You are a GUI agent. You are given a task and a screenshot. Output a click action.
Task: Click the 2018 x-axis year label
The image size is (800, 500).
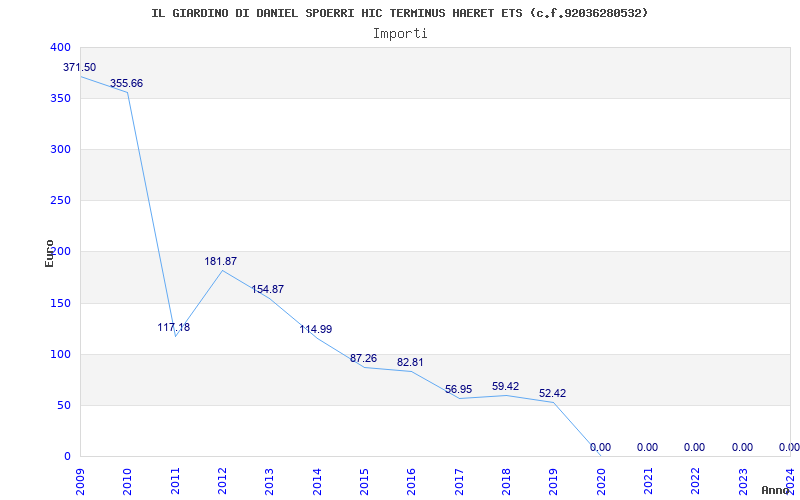click(x=506, y=482)
